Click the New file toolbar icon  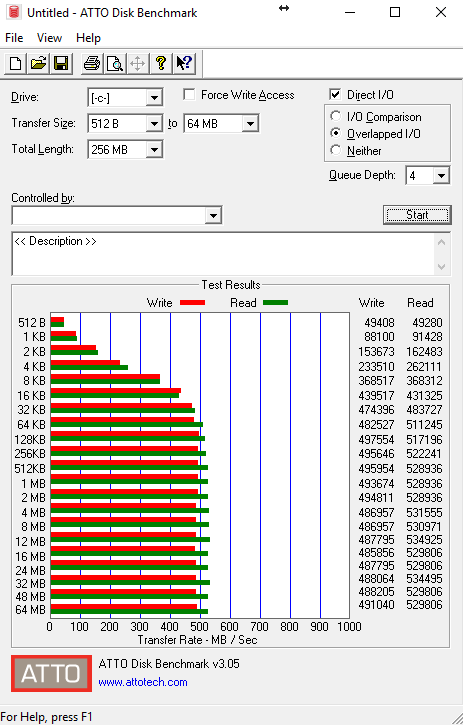coord(15,63)
